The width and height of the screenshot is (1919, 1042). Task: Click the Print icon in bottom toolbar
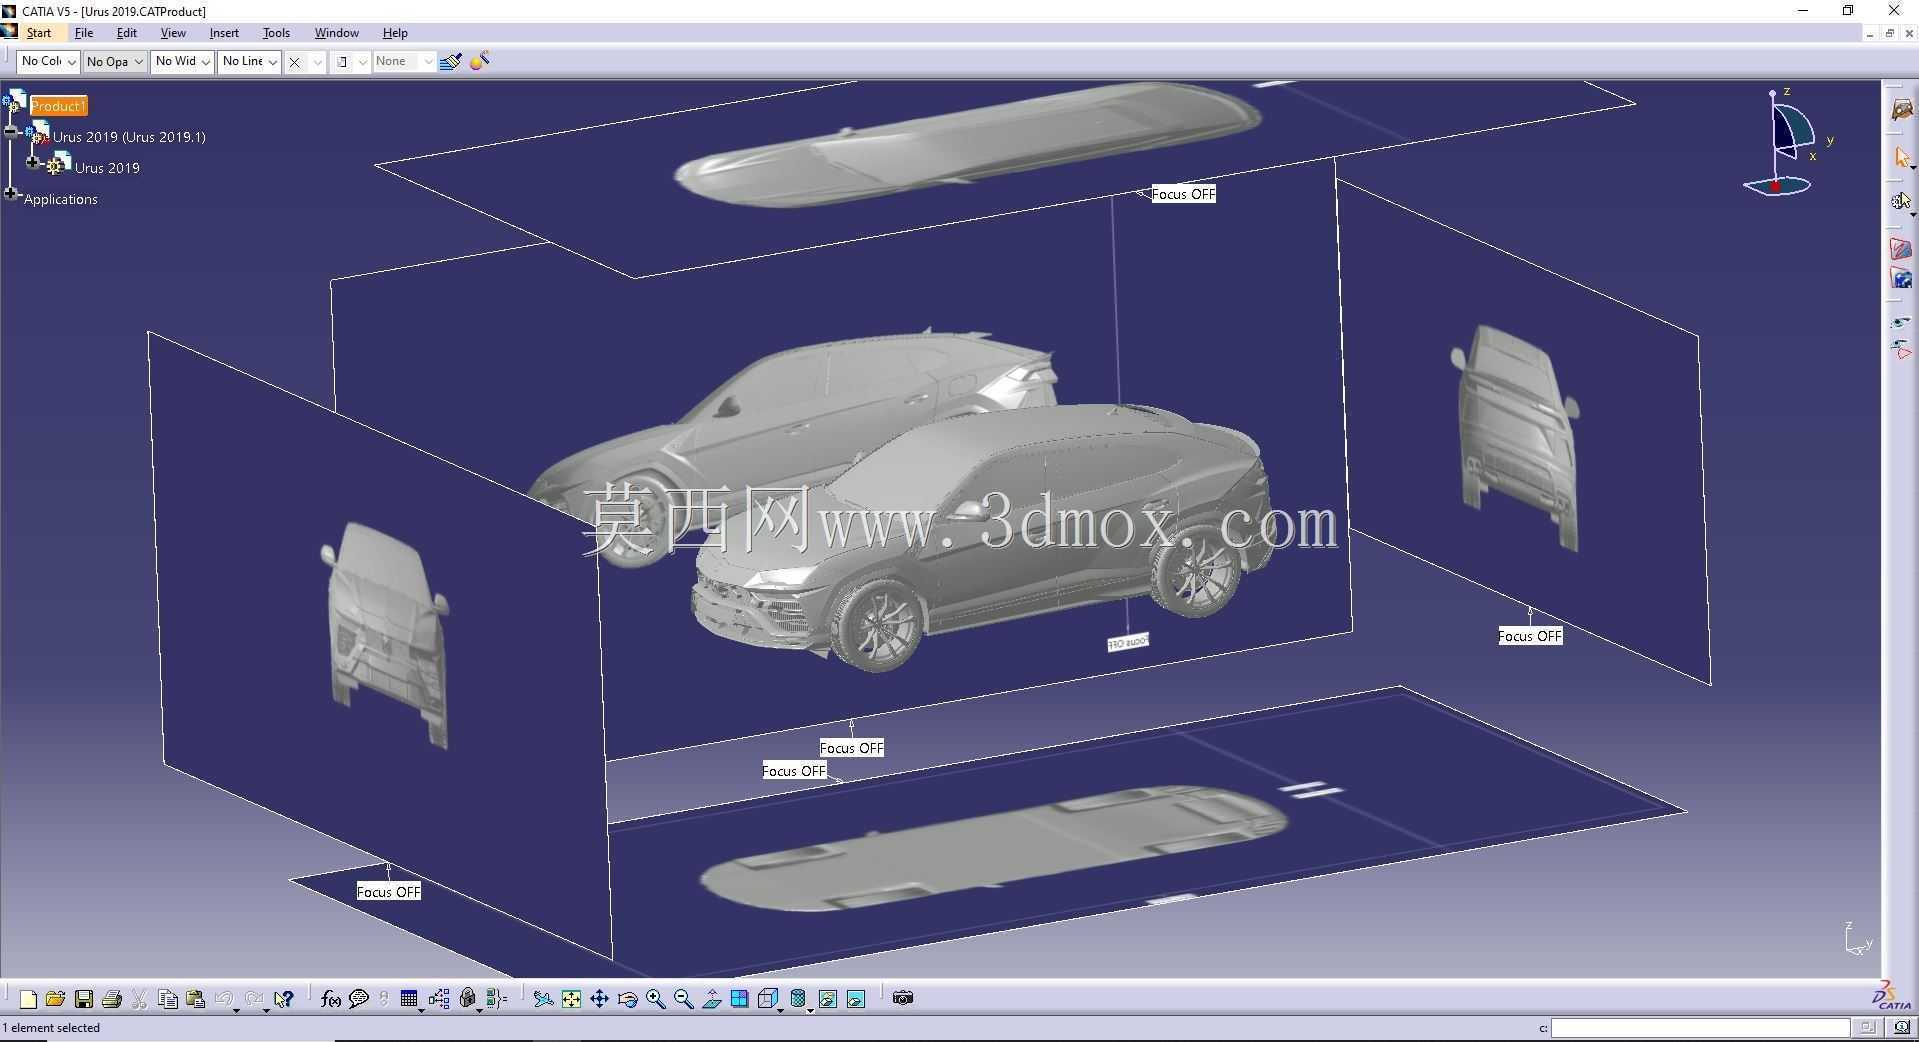tap(112, 998)
